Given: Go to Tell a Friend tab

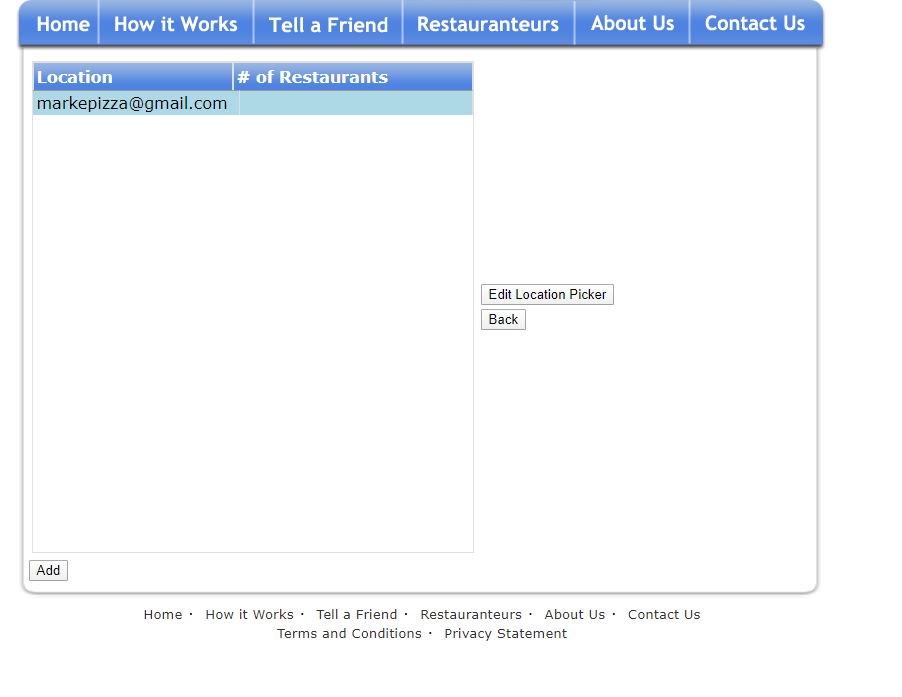Looking at the screenshot, I should (x=328, y=25).
